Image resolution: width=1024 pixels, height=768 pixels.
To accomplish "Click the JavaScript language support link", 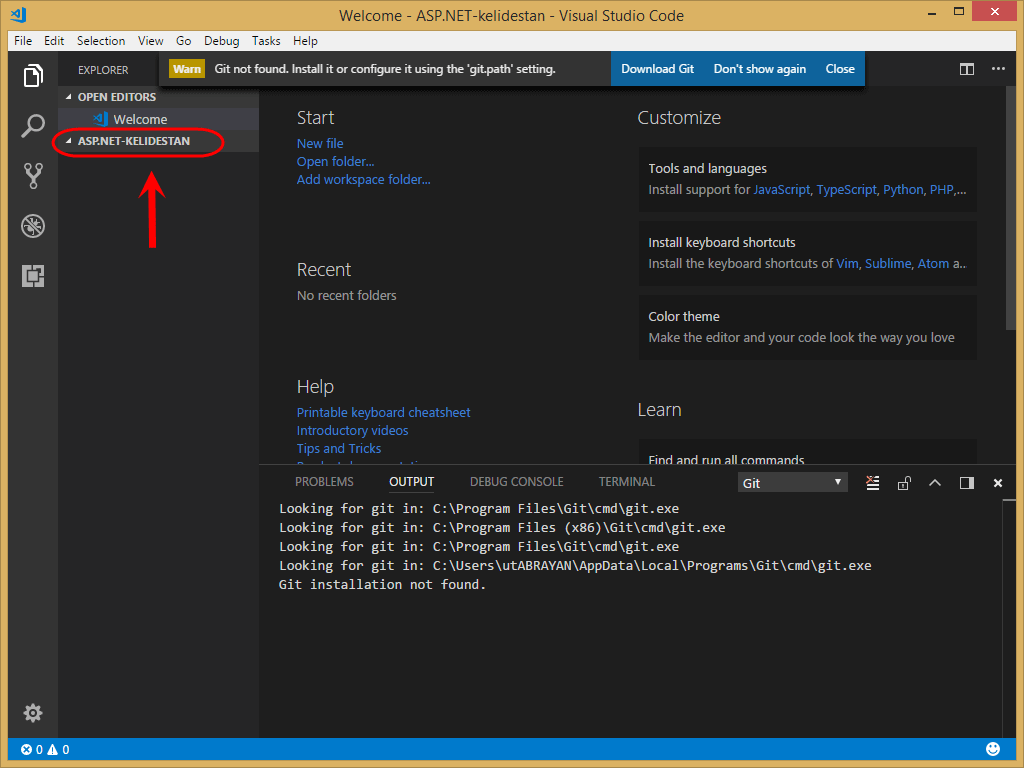I will (x=782, y=189).
